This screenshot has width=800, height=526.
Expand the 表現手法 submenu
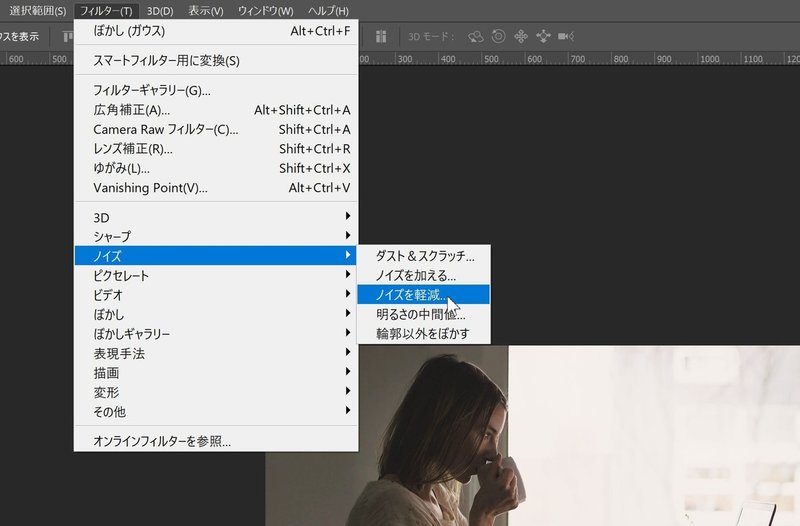coord(216,353)
